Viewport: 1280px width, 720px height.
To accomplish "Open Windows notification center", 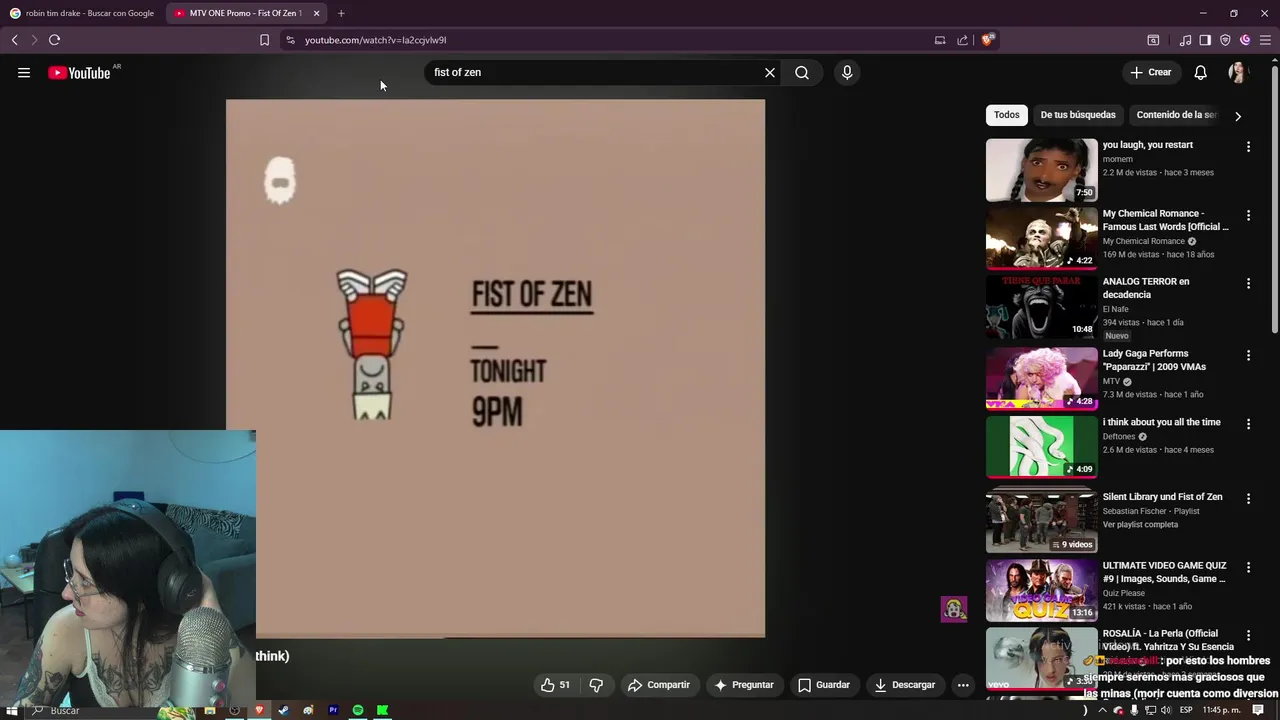I will click(x=1258, y=710).
